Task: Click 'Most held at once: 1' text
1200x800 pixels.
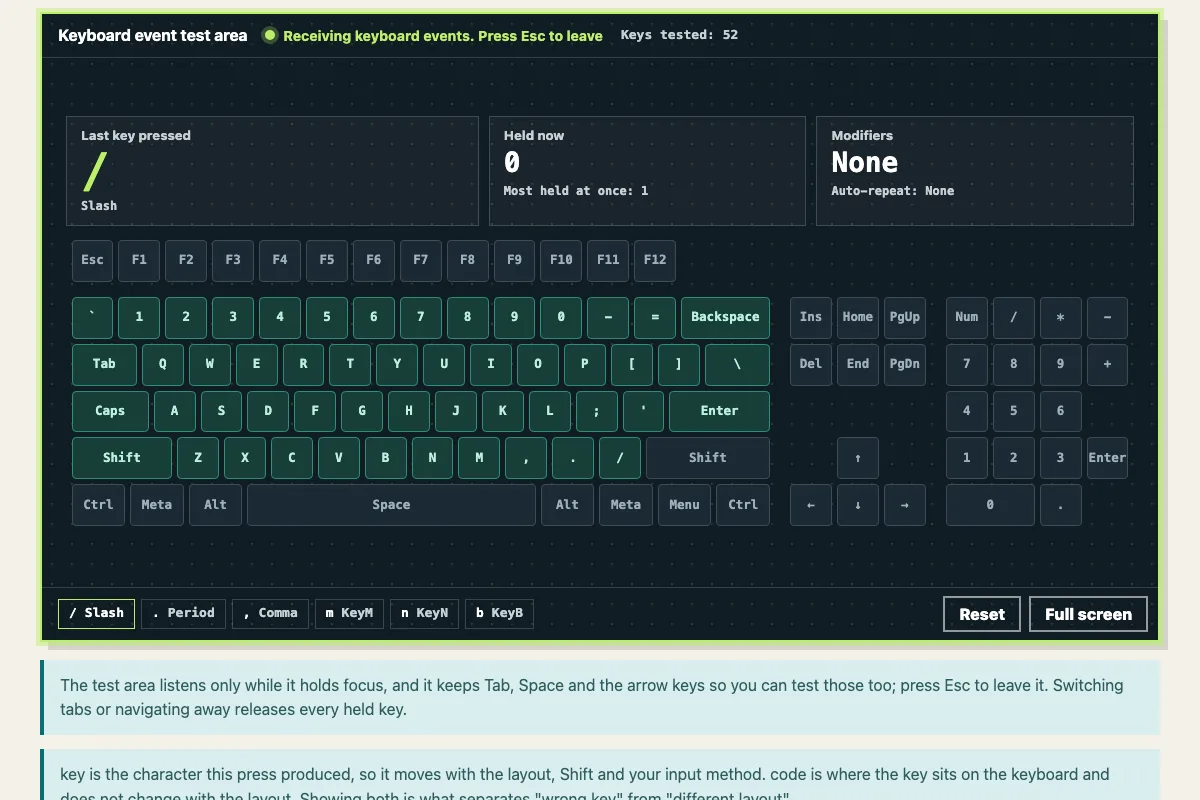Action: [576, 191]
